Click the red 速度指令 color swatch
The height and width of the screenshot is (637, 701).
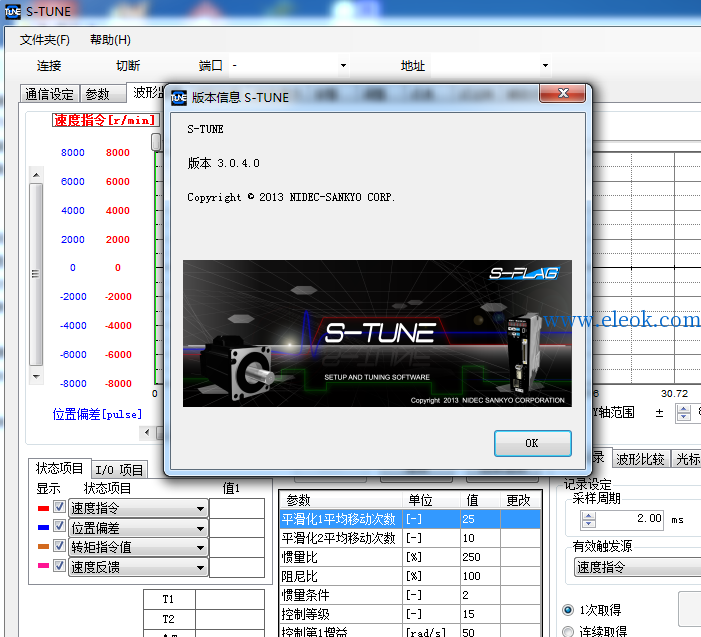coord(43,508)
